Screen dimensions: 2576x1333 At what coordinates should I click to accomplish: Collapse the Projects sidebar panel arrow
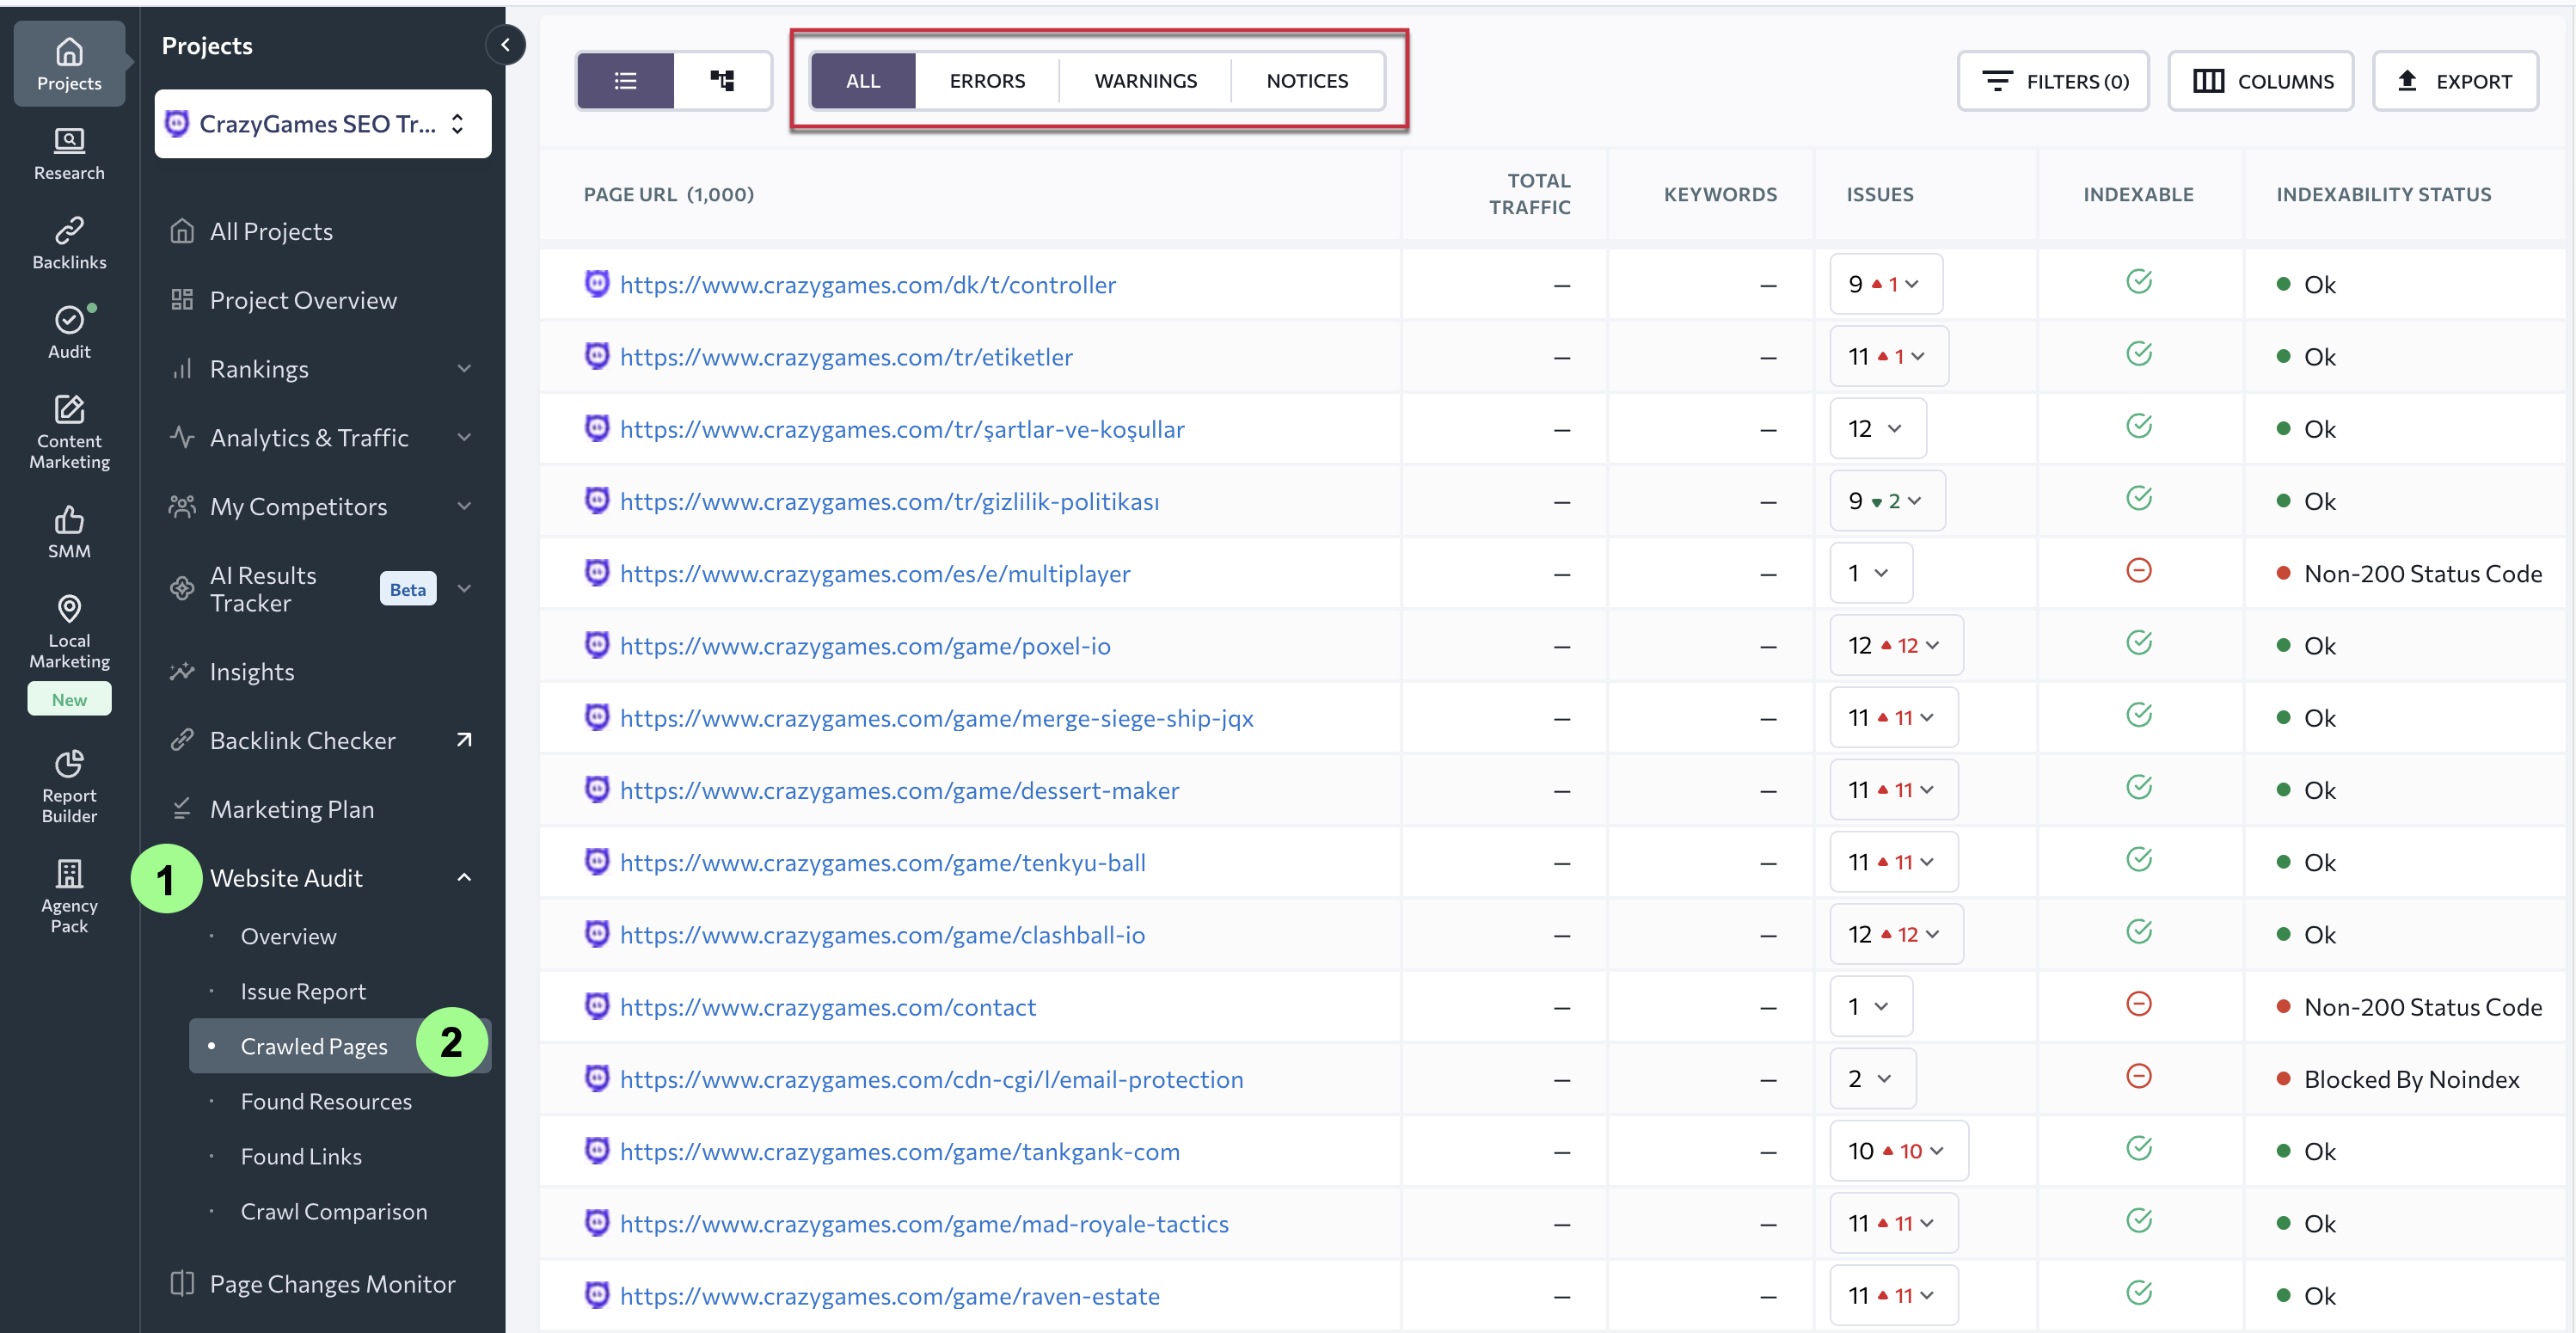pyautogui.click(x=505, y=45)
